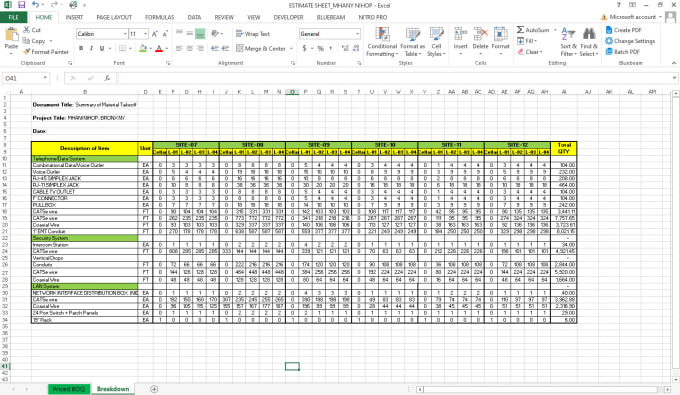Open the FORMULAS ribbon tab
Viewport: 680px width, 395px height.
pyautogui.click(x=160, y=17)
